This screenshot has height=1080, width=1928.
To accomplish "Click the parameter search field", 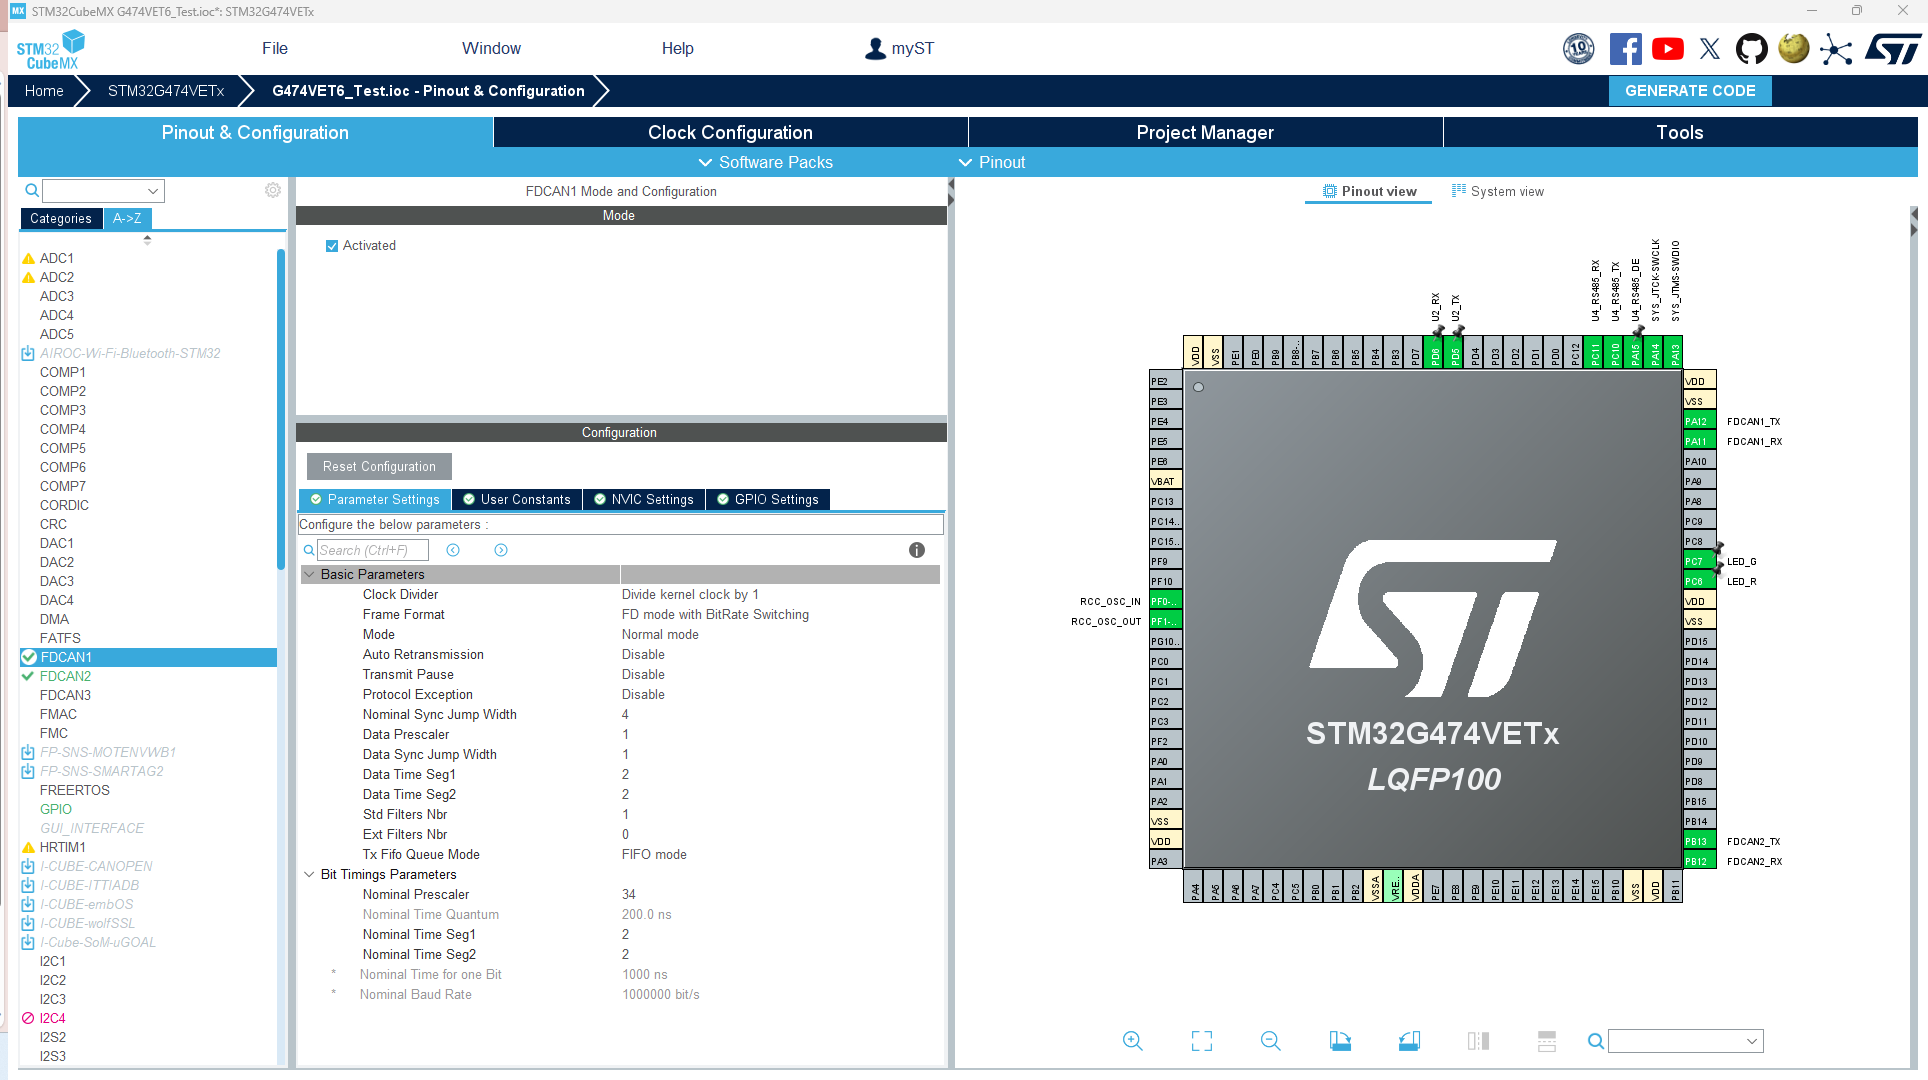I will click(373, 550).
